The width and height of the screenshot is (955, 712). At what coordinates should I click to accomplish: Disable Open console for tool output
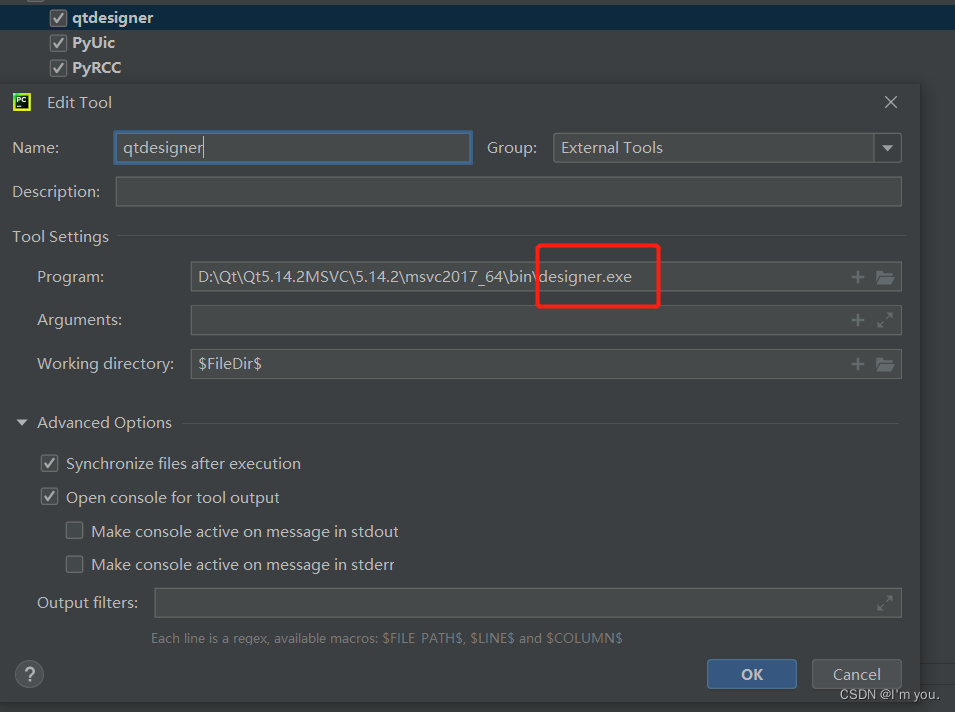click(x=49, y=496)
